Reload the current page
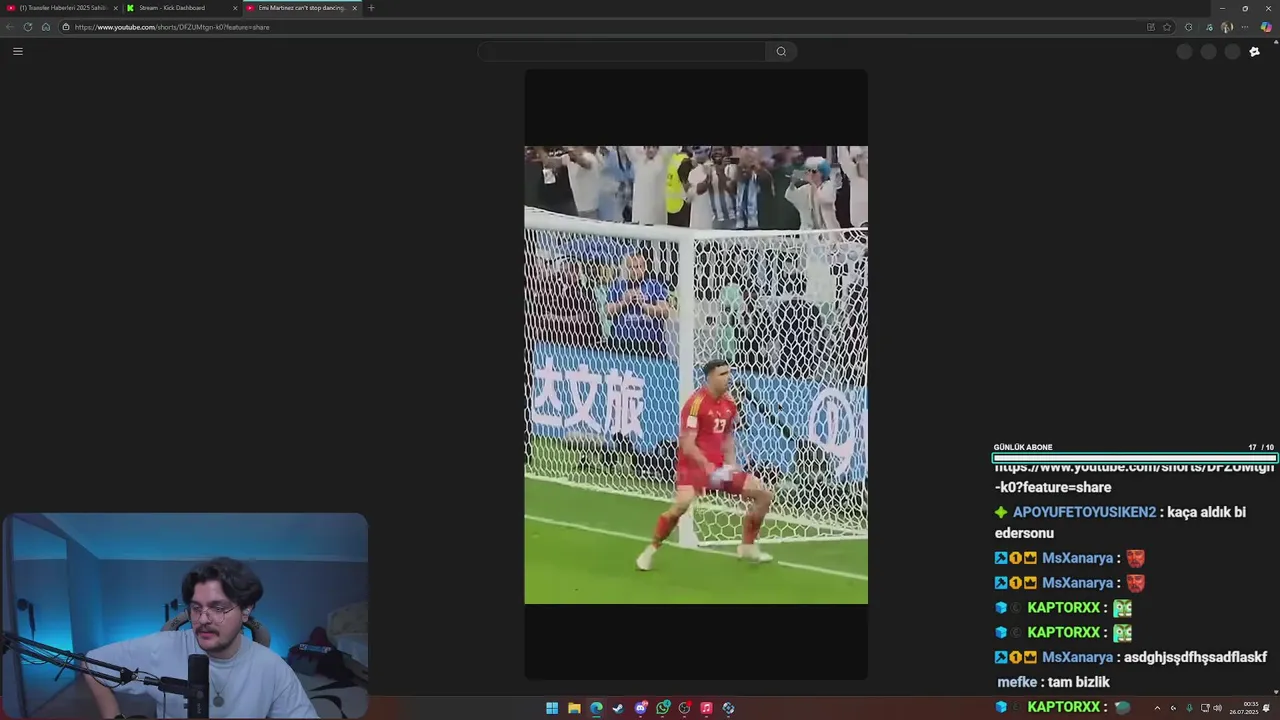This screenshot has width=1280, height=720. pyautogui.click(x=28, y=27)
